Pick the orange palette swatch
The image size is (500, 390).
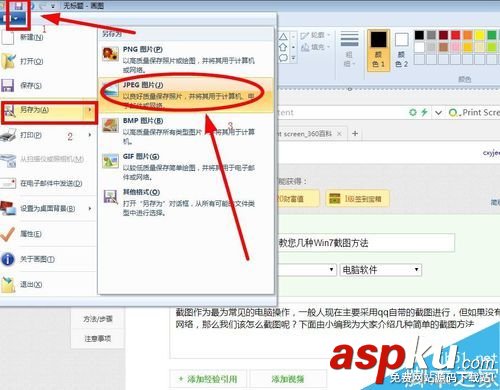pos(468,35)
